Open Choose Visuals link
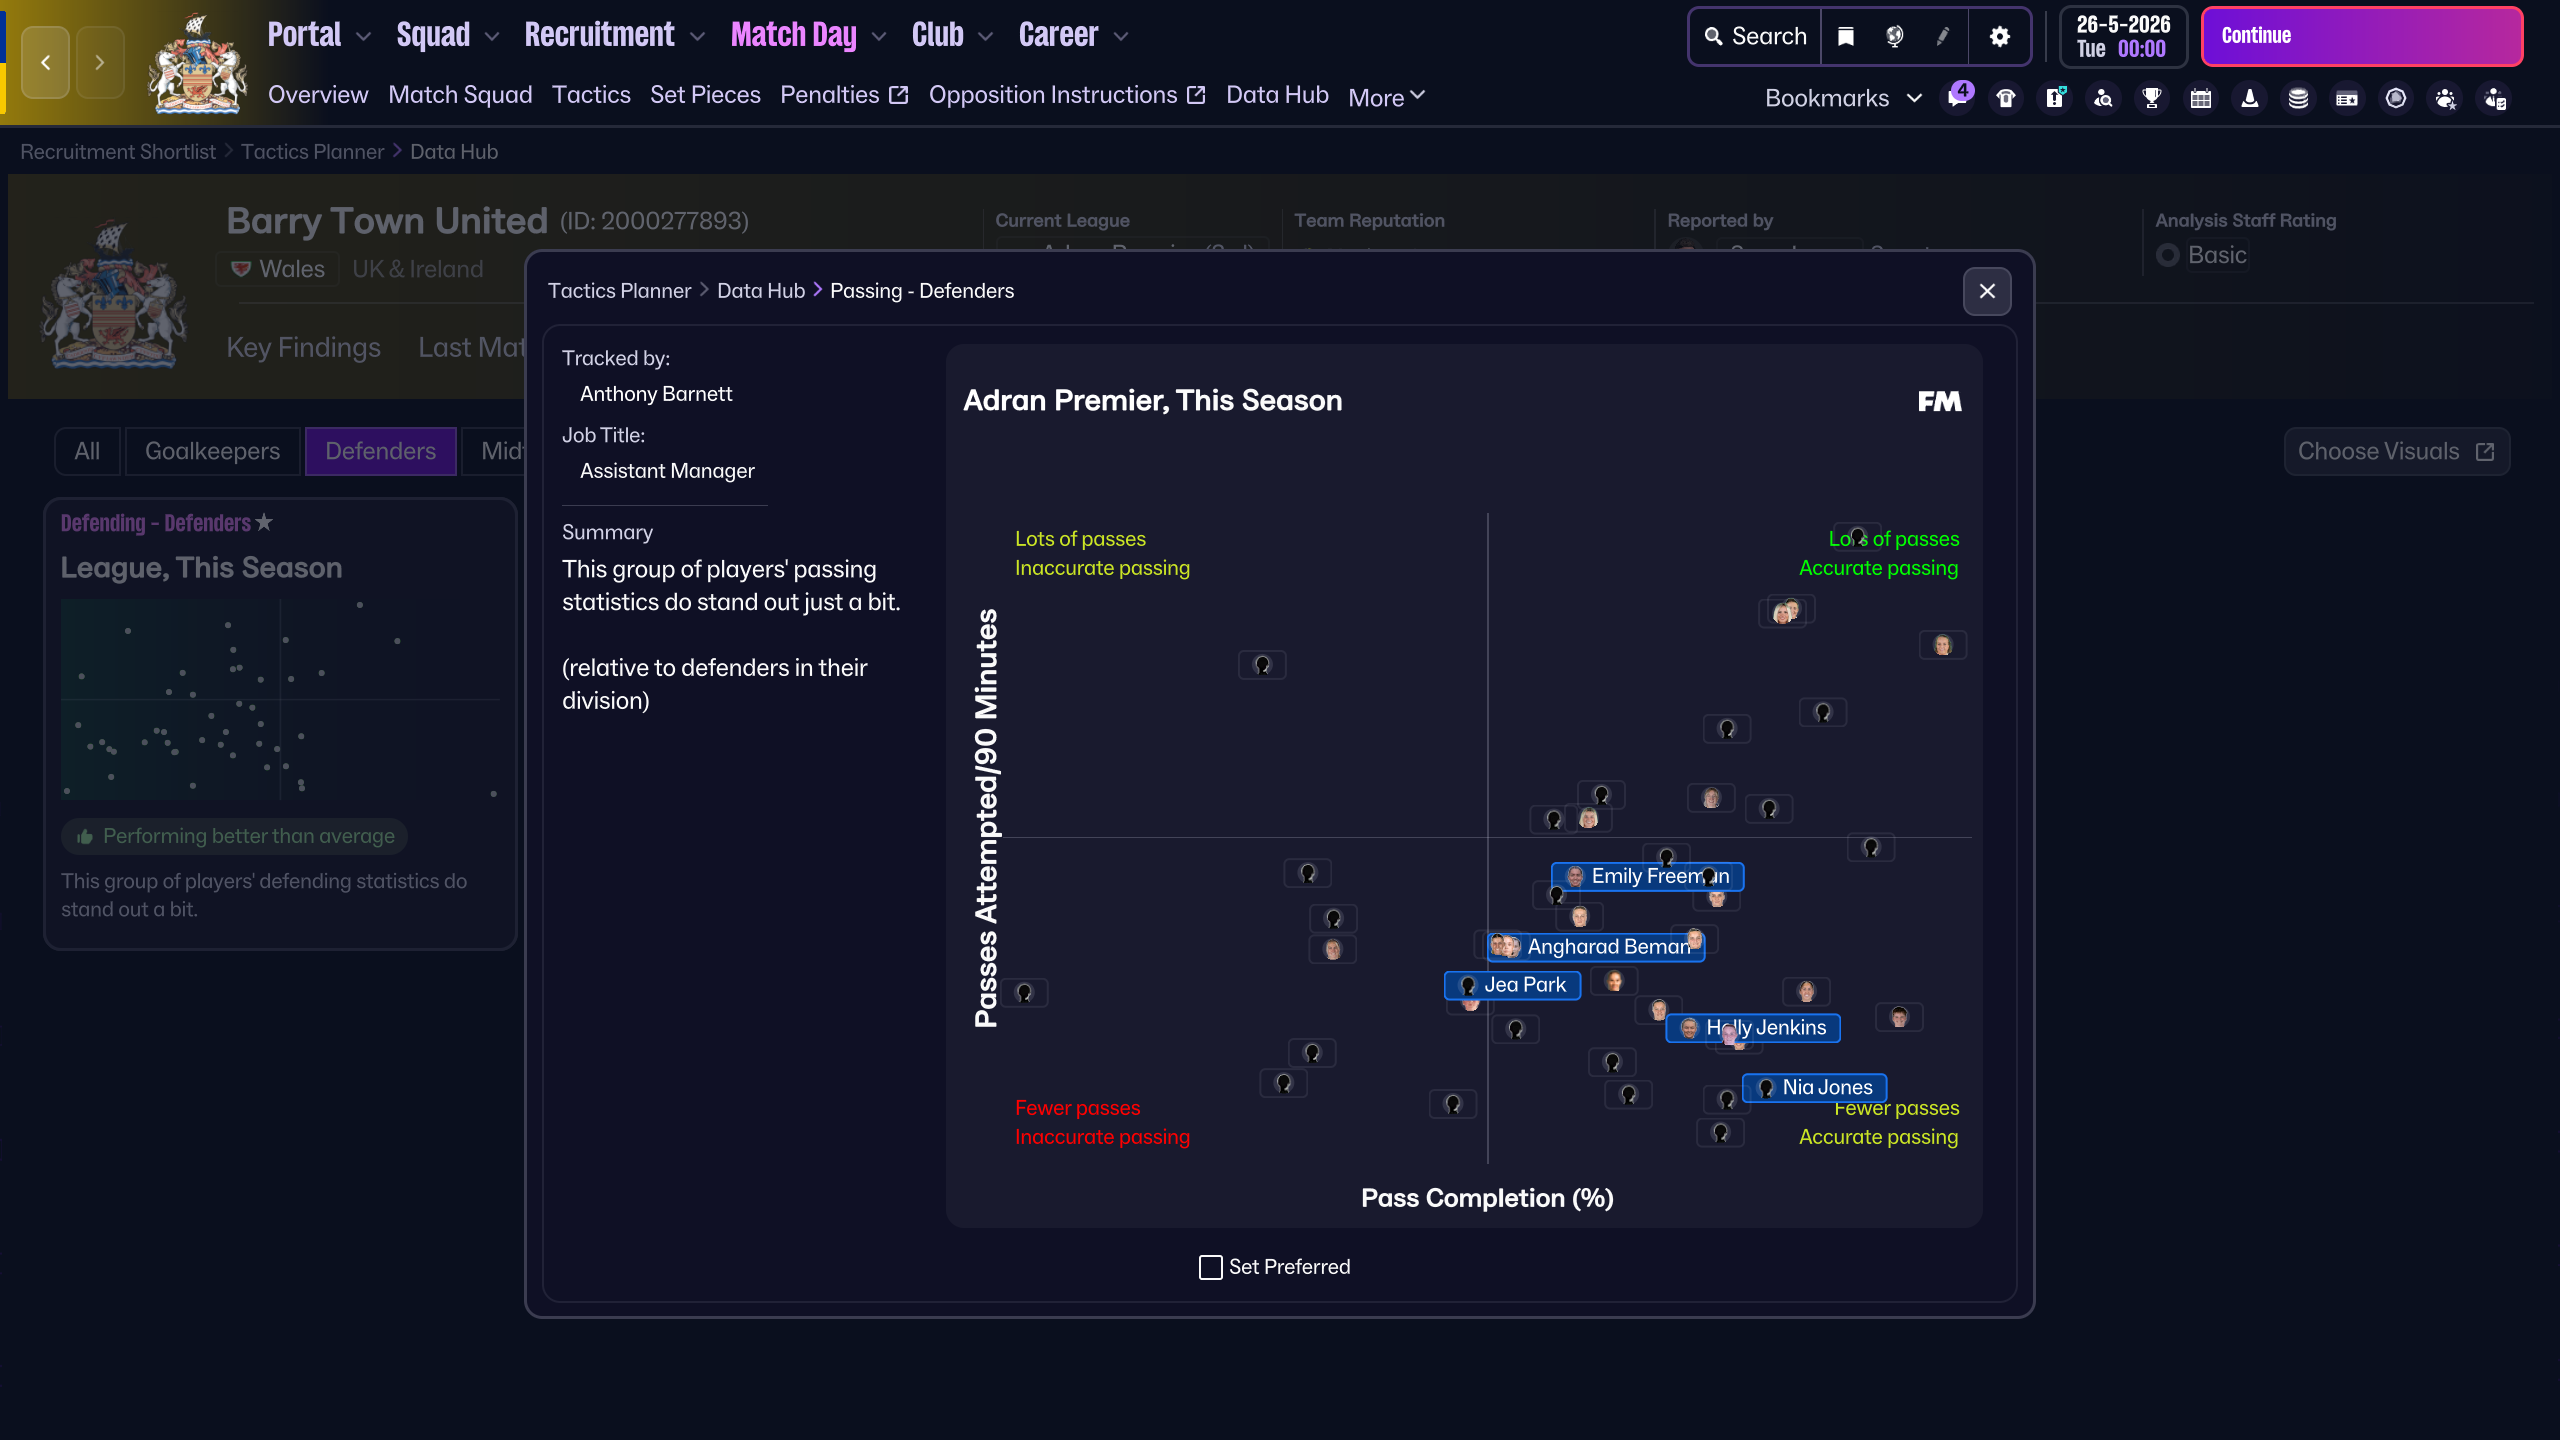The height and width of the screenshot is (1440, 2560). point(2396,451)
